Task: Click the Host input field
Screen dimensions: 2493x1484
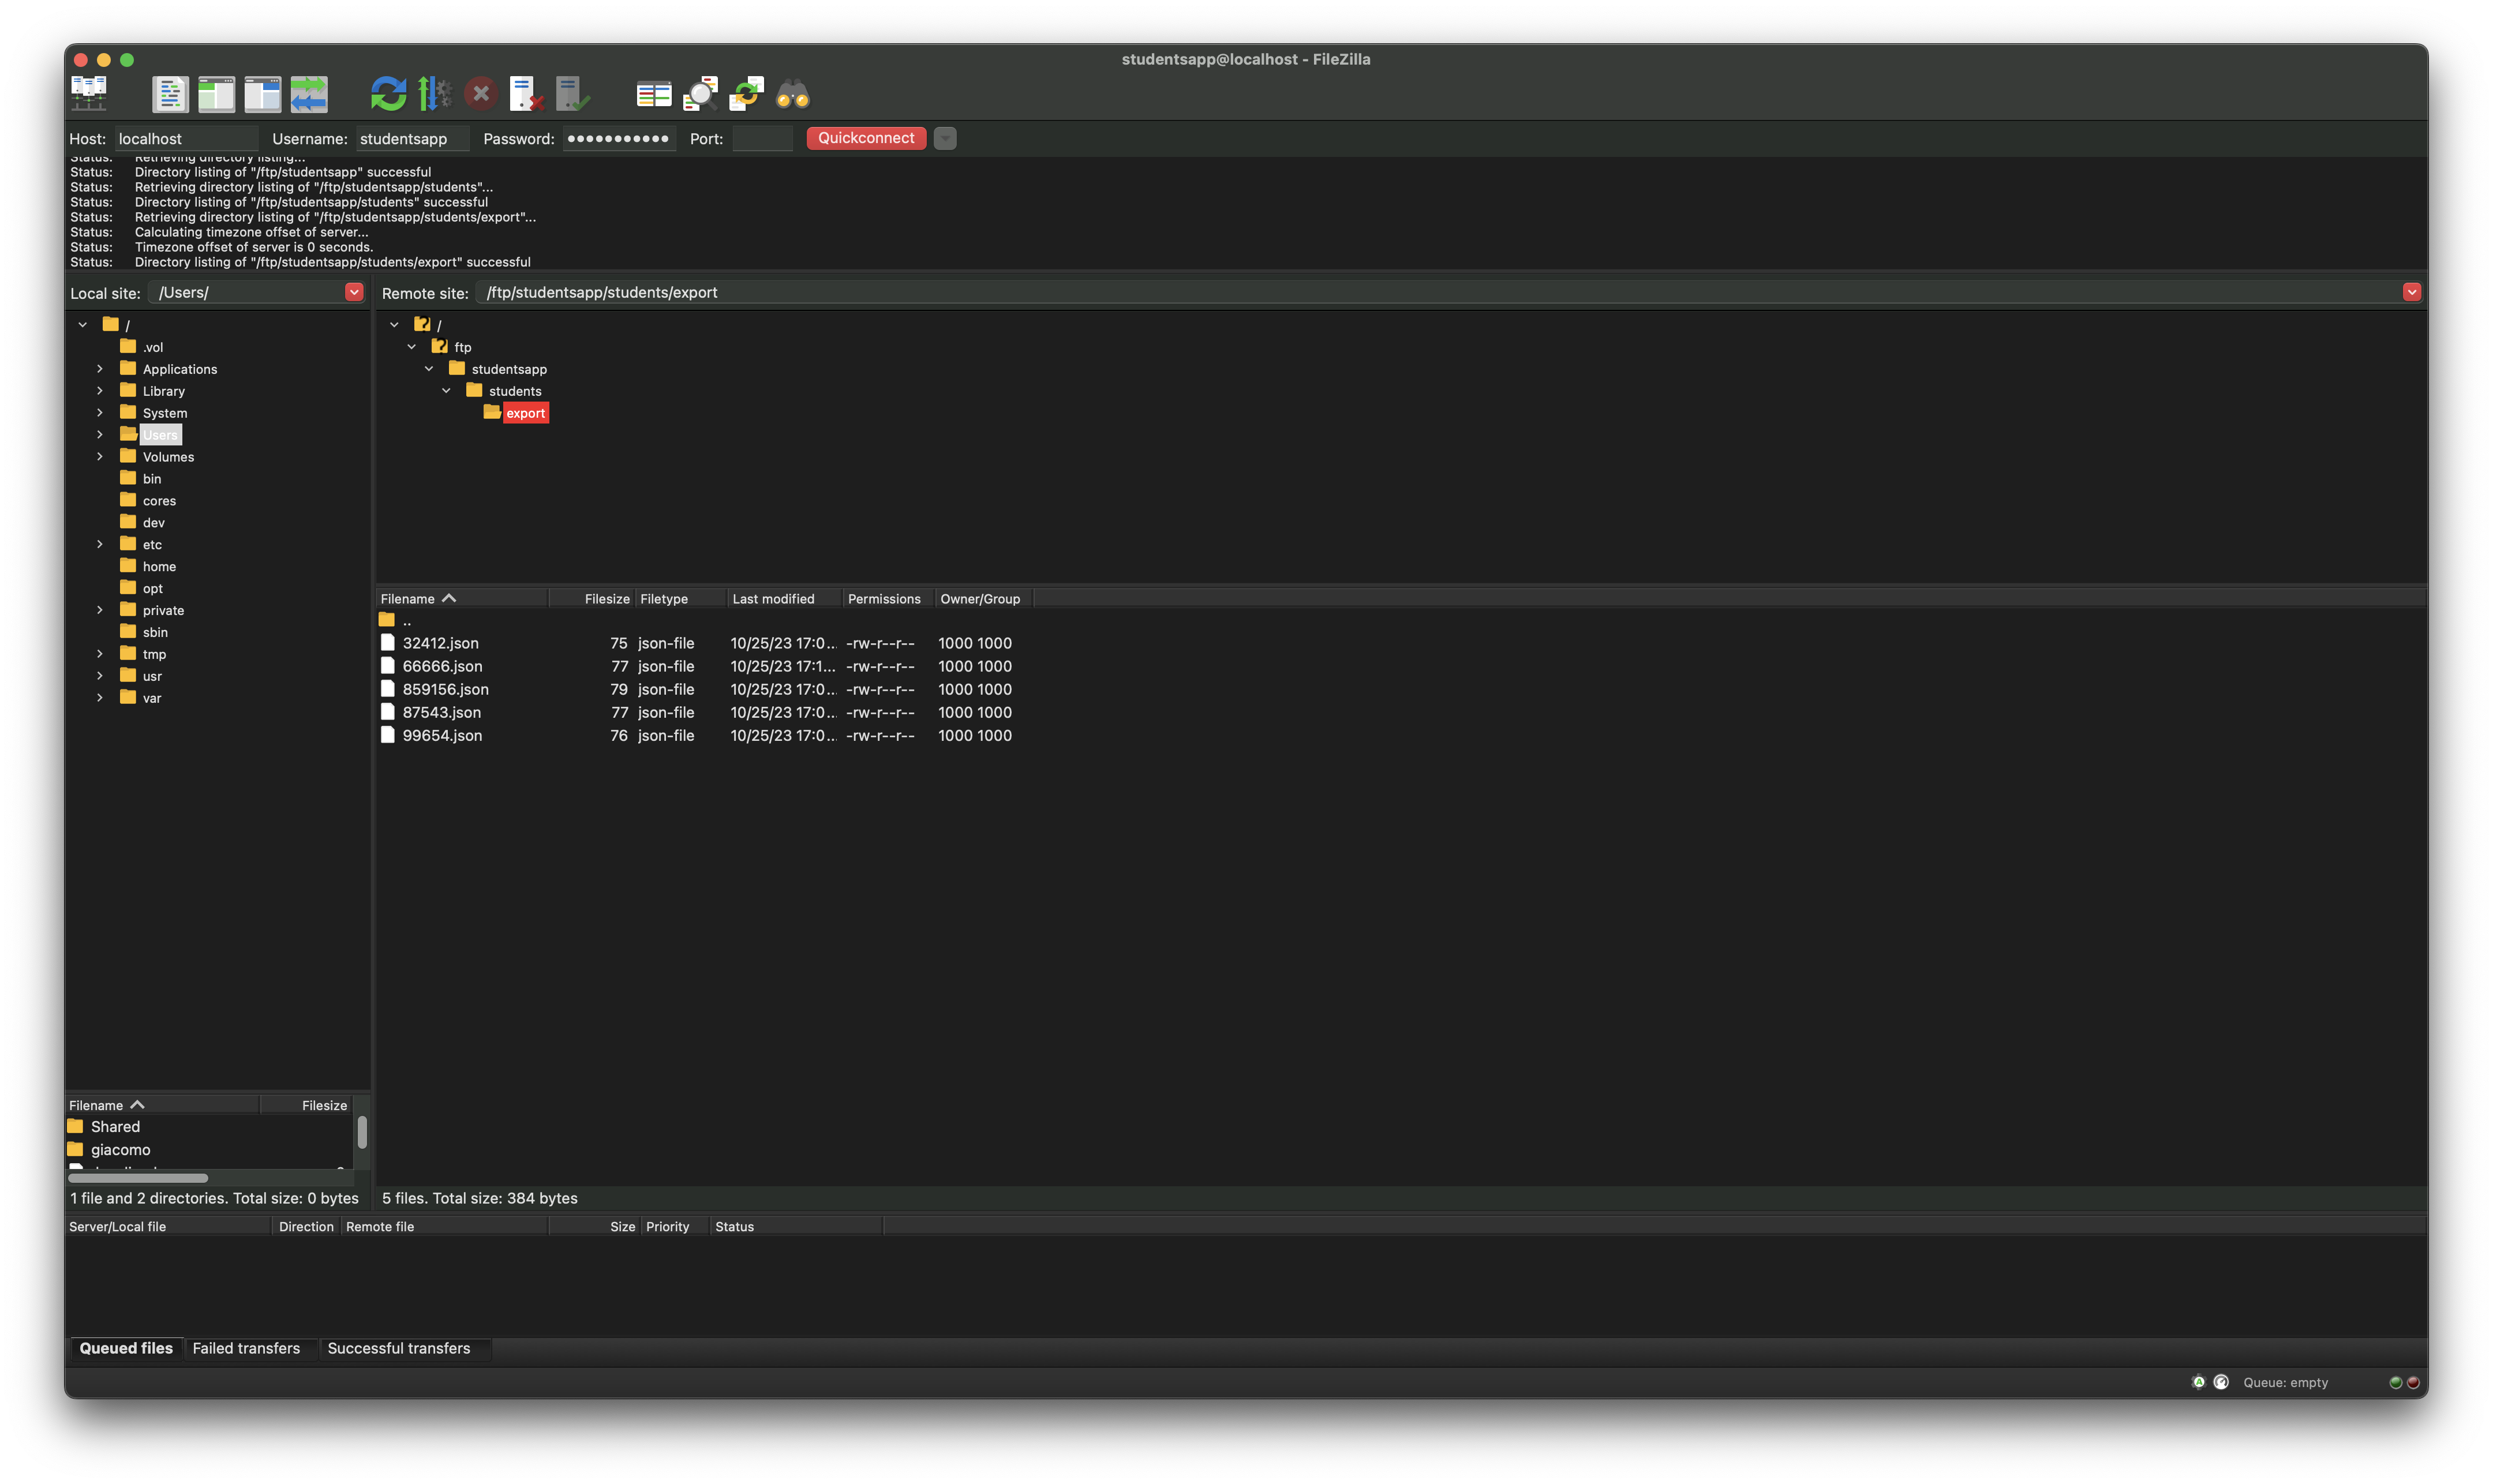Action: pos(186,139)
